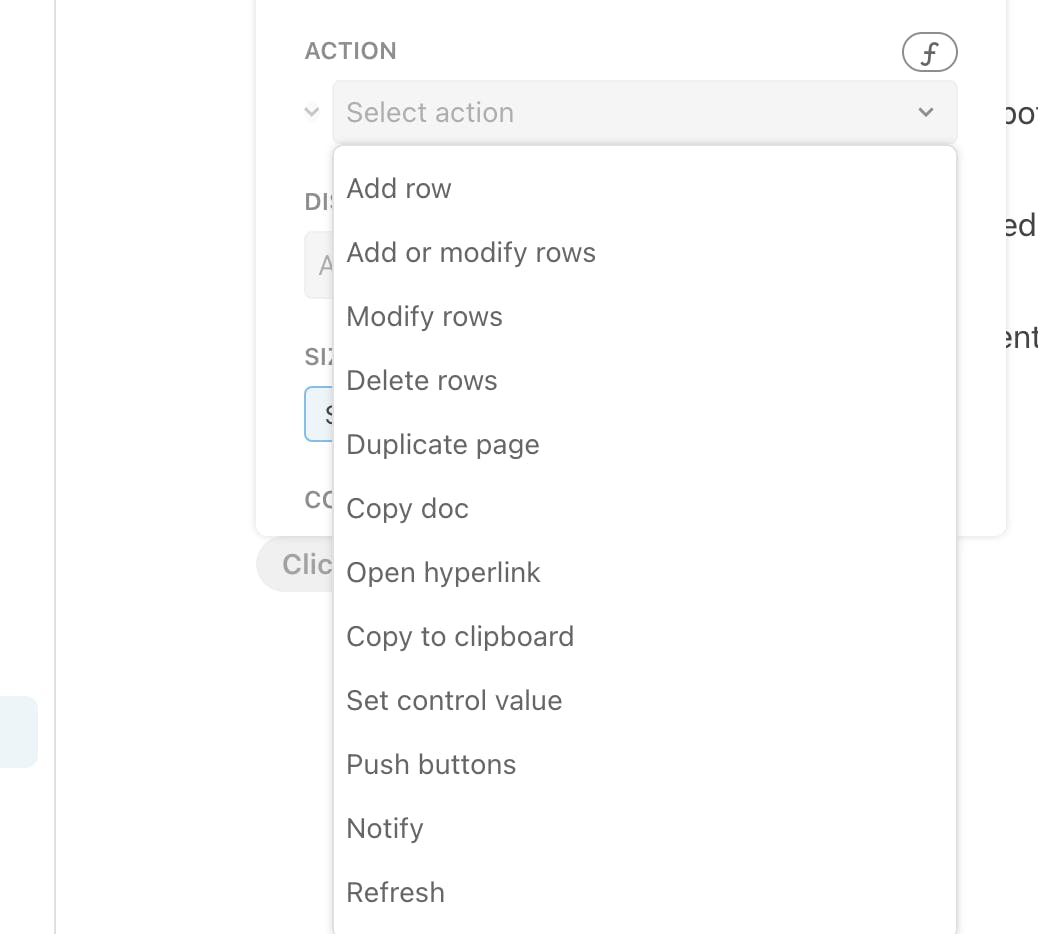Viewport: 1038px width, 934px height.
Task: Choose the Refresh action
Action: point(395,893)
